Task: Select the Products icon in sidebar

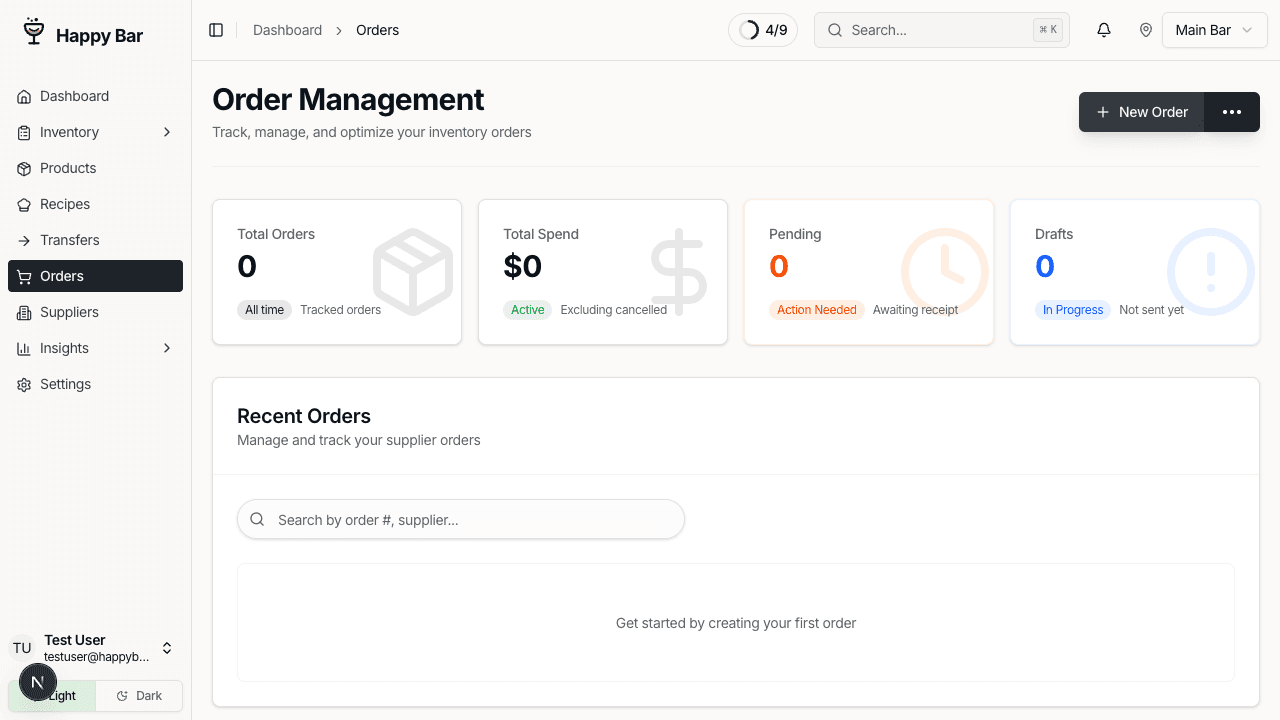Action: (23, 168)
